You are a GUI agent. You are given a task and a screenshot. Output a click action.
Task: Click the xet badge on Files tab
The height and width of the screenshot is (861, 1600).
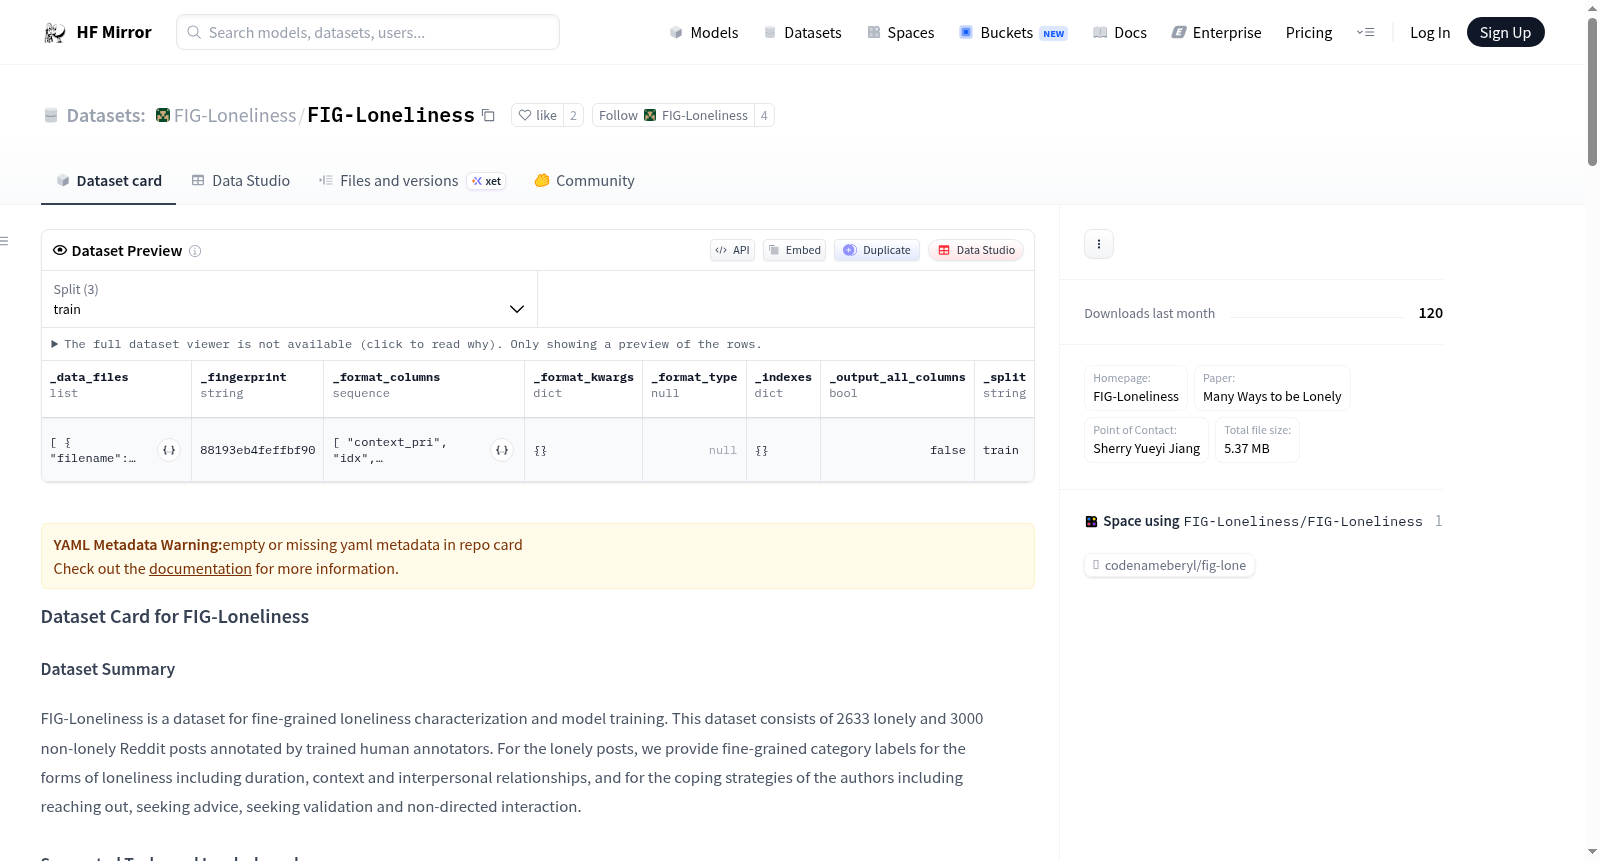(487, 181)
